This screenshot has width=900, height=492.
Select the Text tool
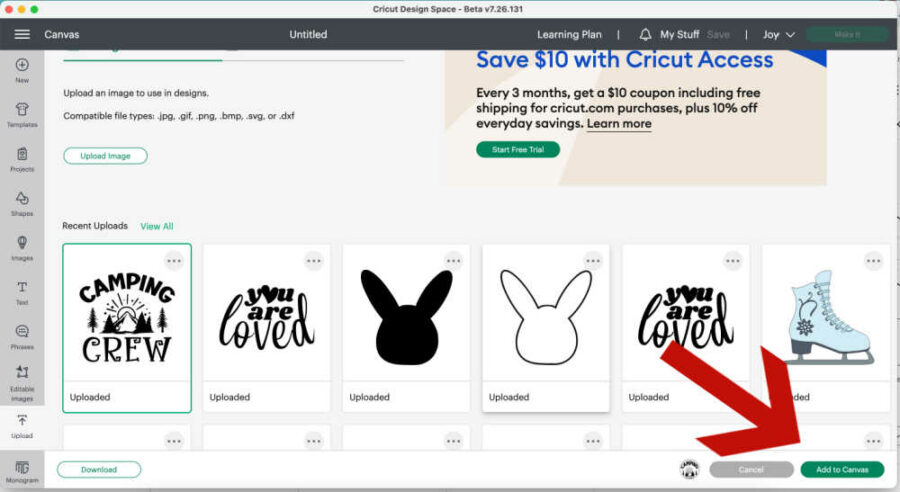coord(22,292)
